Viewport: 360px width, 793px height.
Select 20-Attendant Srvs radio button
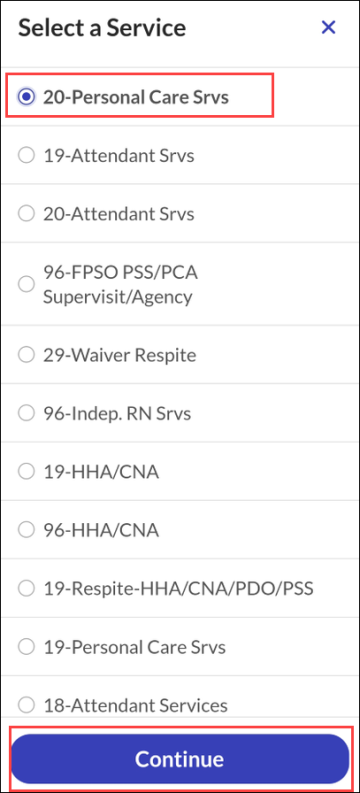pos(26,214)
